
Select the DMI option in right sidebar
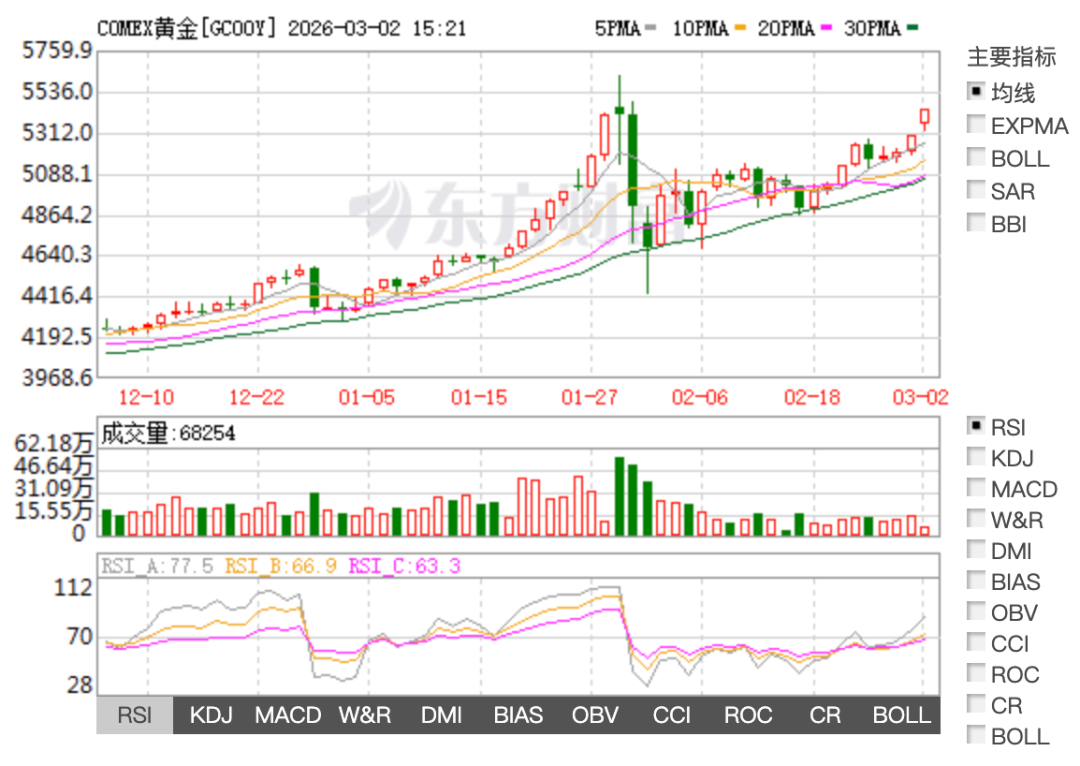click(x=977, y=551)
